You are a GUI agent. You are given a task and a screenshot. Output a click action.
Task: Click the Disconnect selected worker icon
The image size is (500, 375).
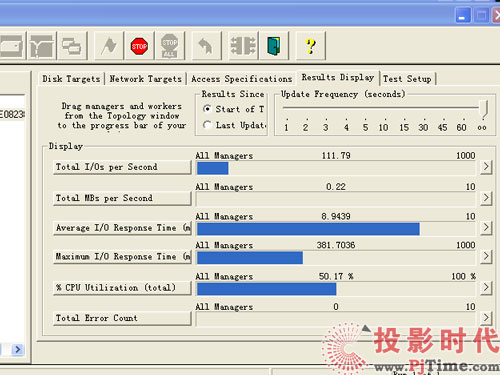point(243,46)
